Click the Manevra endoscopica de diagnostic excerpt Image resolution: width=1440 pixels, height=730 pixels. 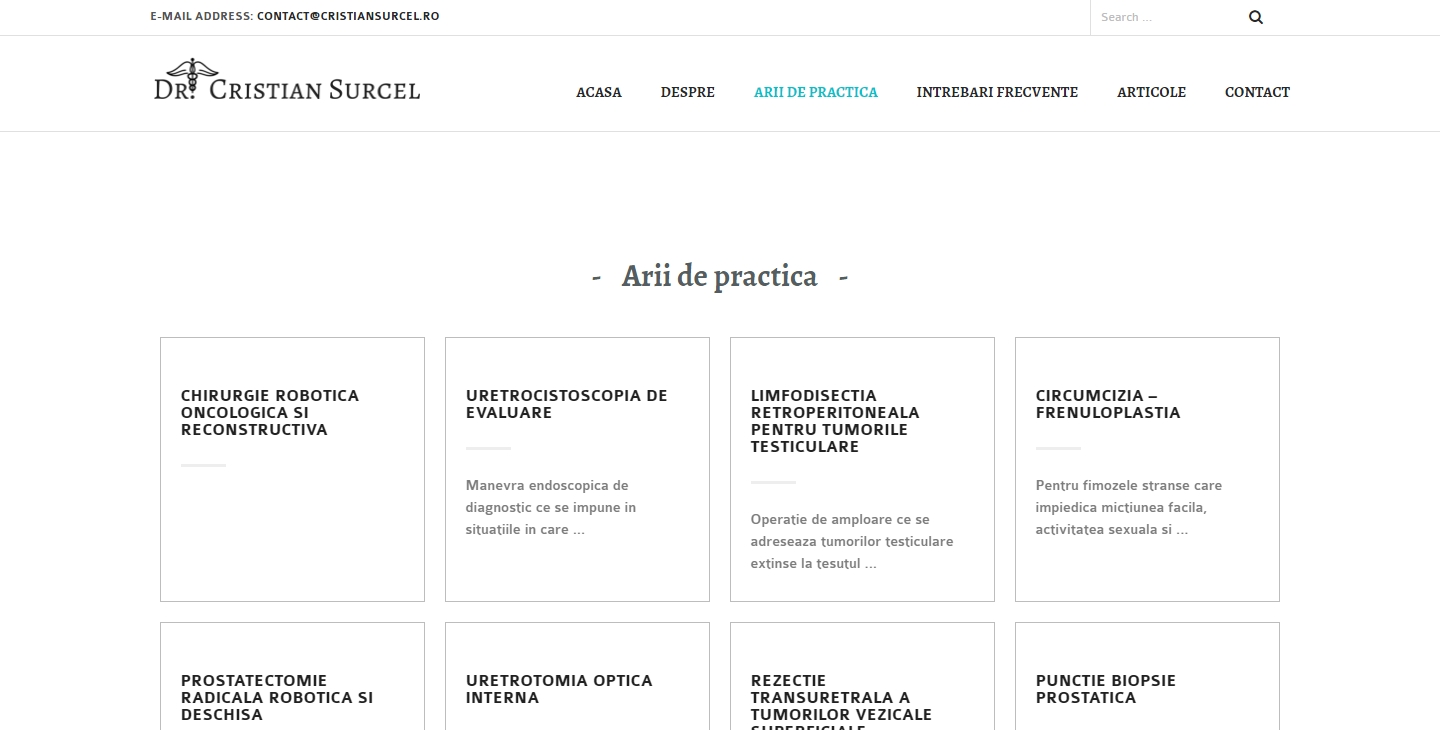tap(550, 507)
